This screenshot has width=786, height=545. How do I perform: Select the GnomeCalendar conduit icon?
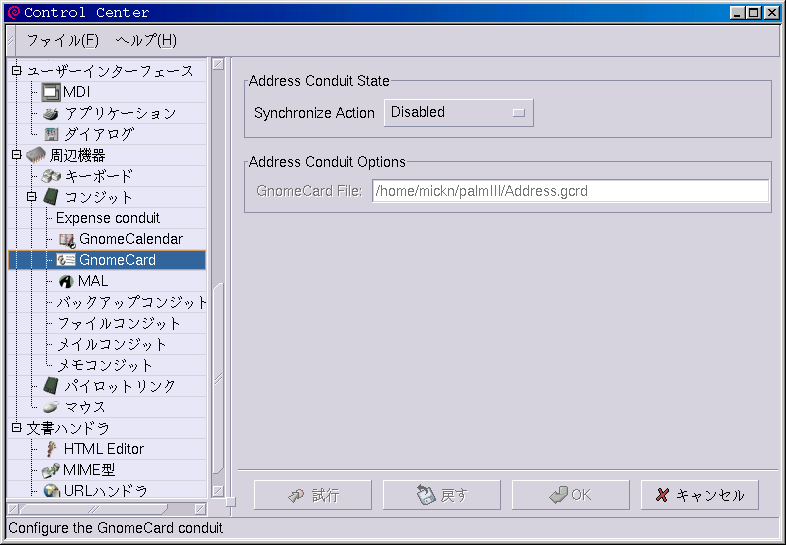coord(67,239)
